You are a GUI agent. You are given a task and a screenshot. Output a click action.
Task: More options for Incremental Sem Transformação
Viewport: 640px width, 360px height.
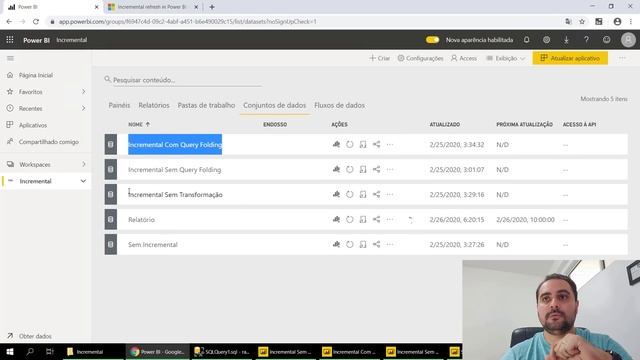pos(390,195)
